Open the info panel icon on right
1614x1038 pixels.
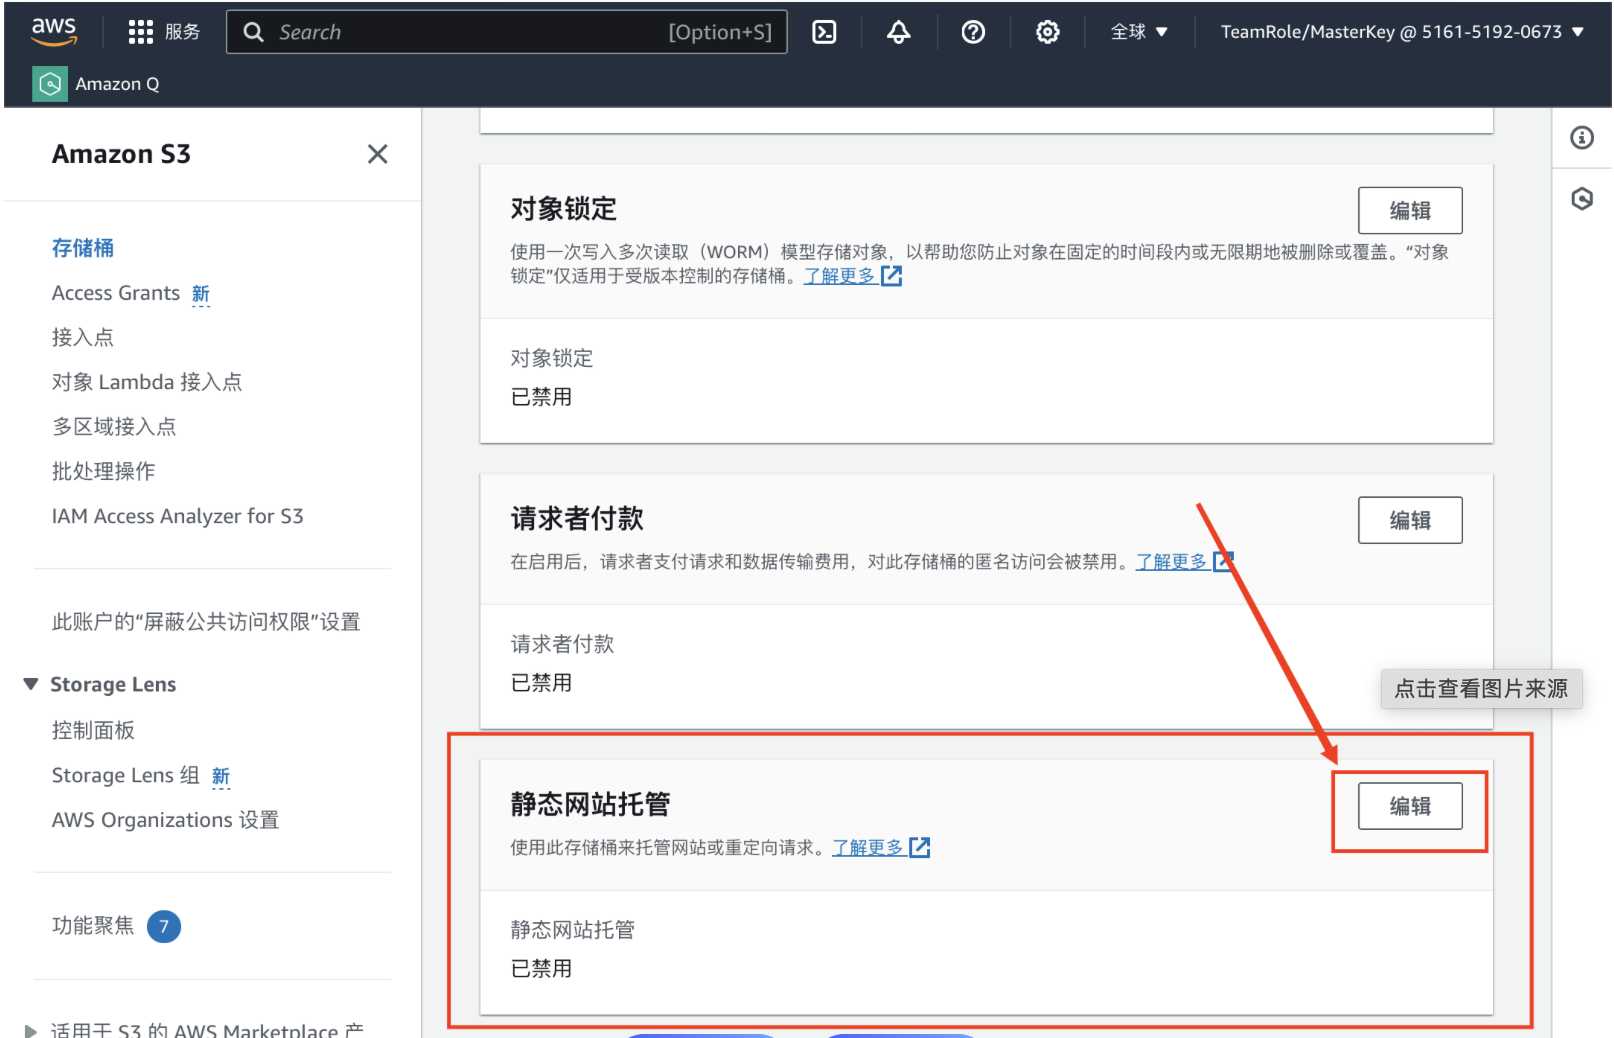click(x=1582, y=138)
